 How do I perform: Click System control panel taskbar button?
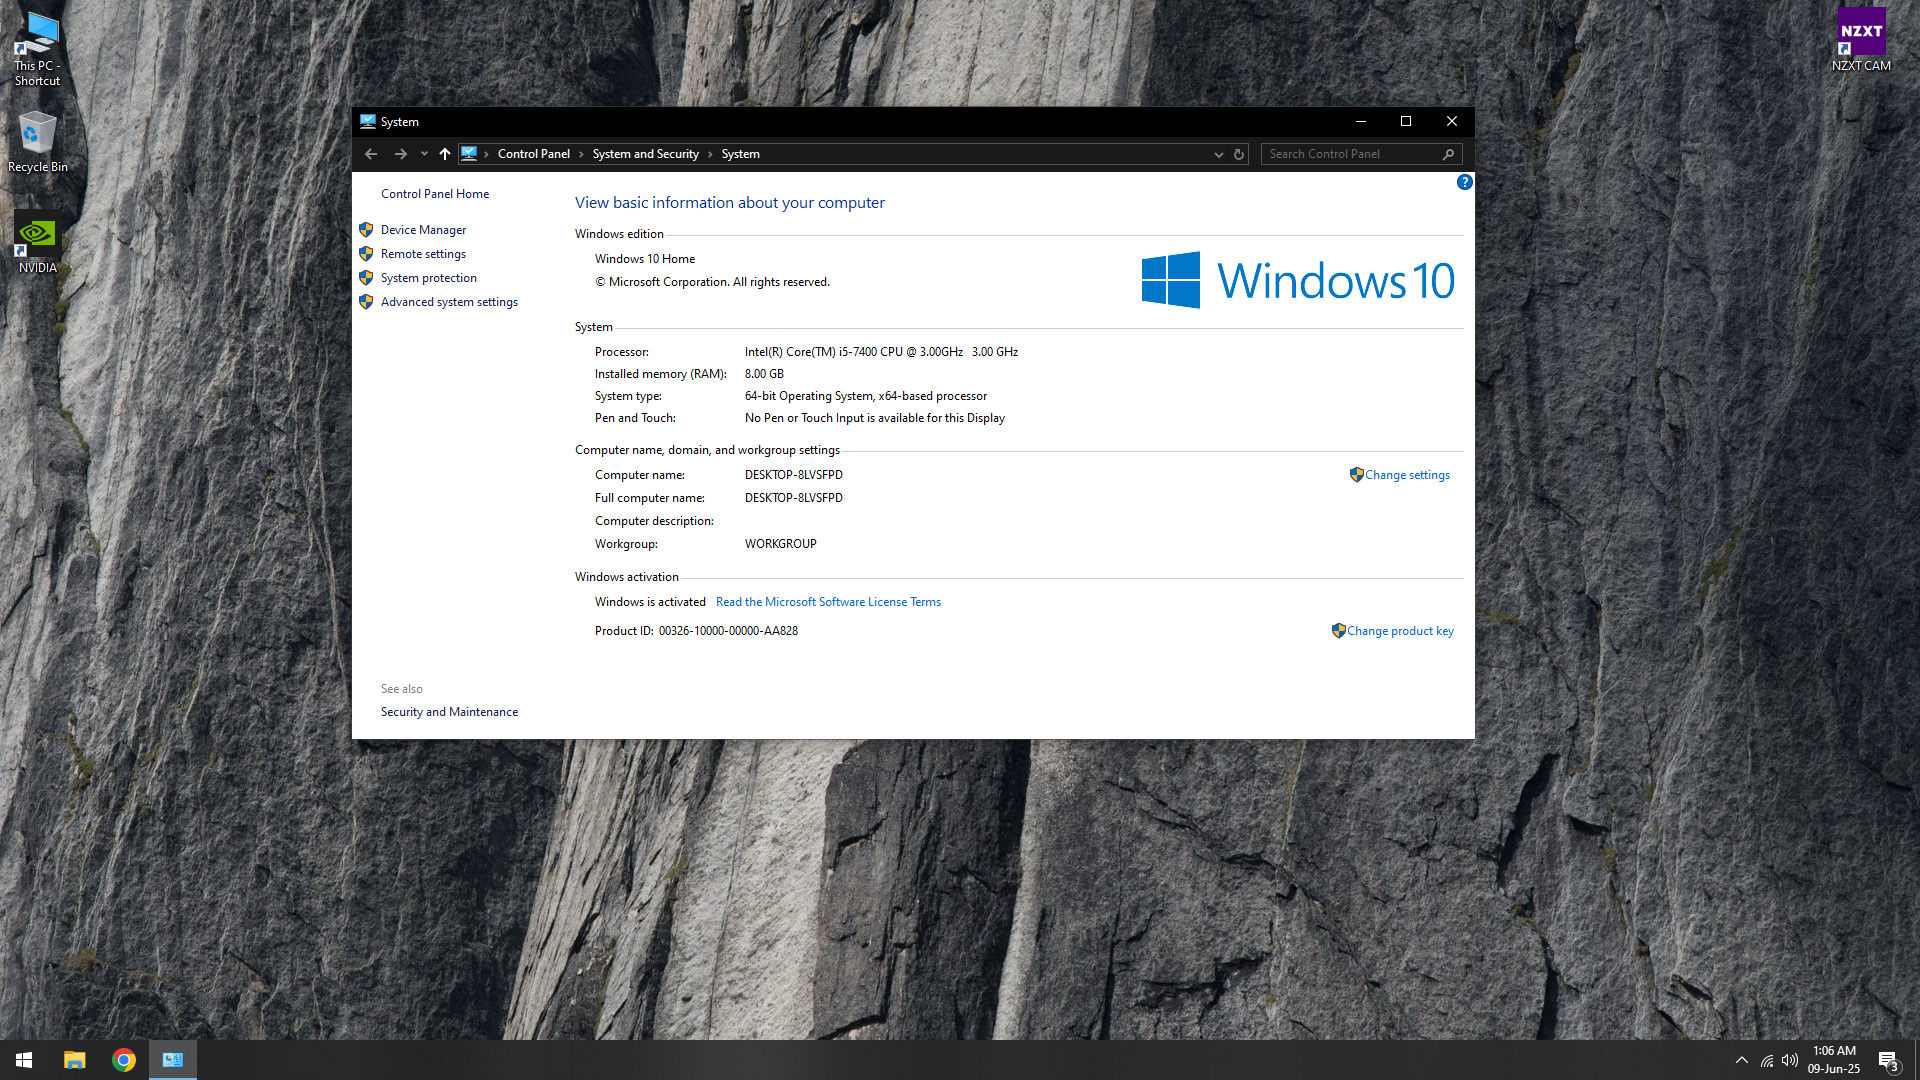pyautogui.click(x=173, y=1060)
